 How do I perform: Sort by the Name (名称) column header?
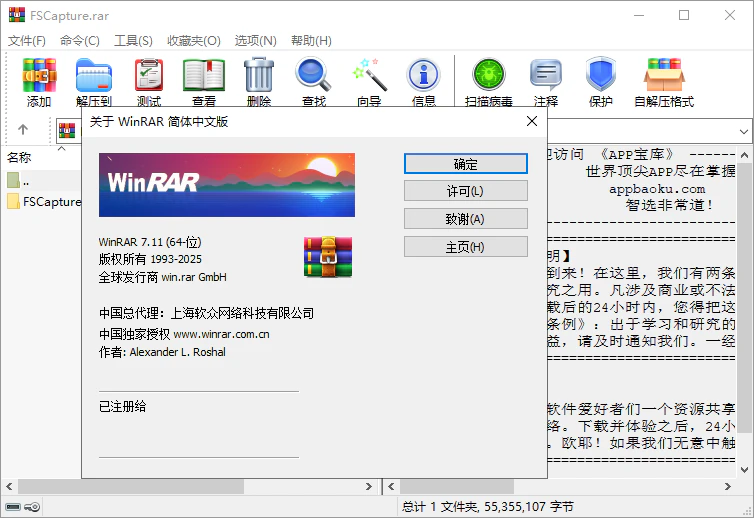pos(19,157)
